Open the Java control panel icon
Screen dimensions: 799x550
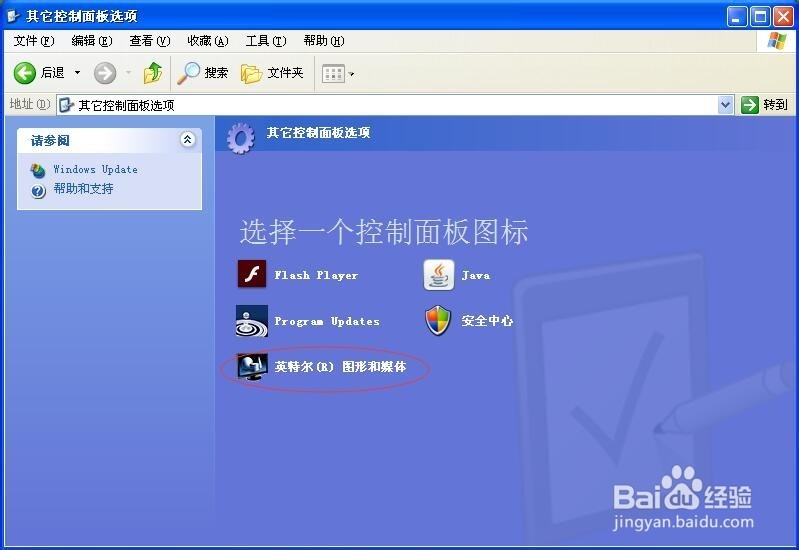pos(438,275)
